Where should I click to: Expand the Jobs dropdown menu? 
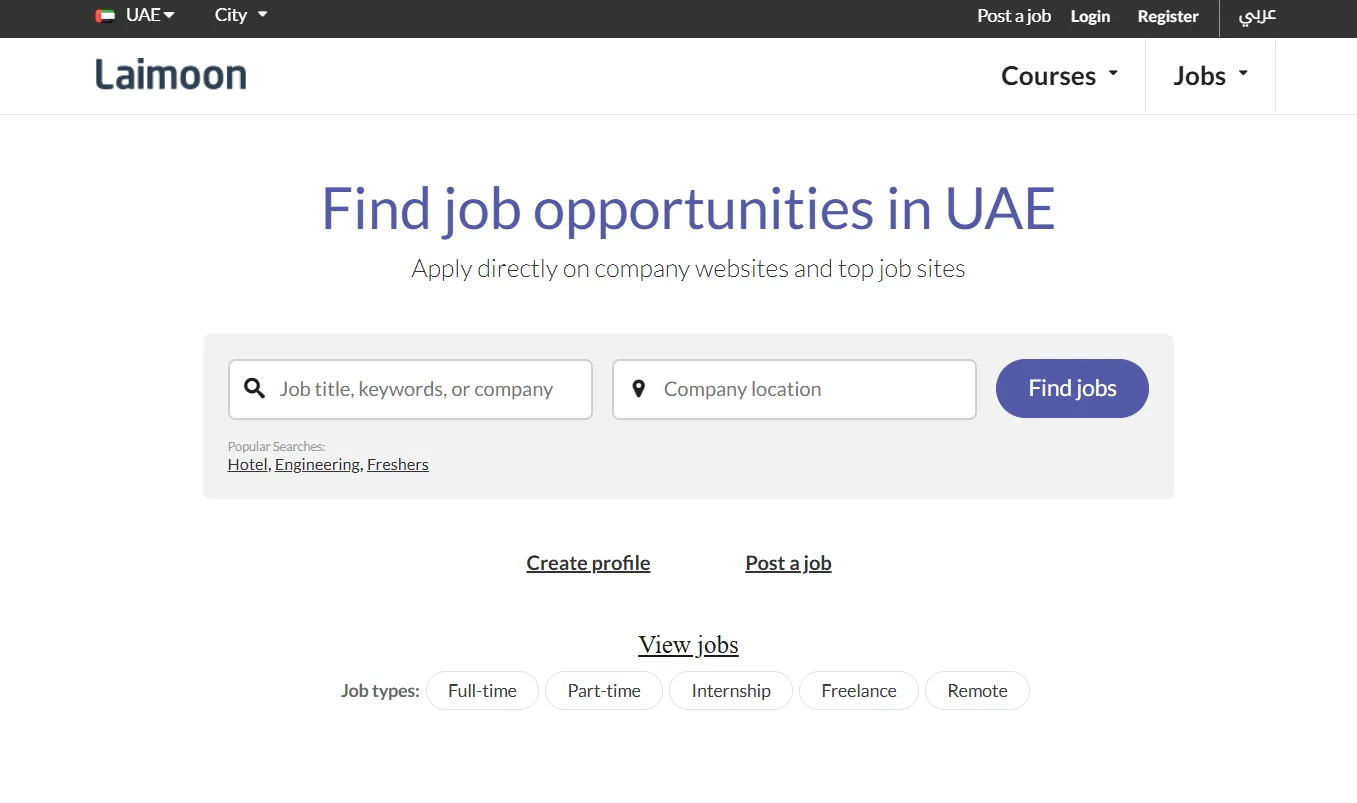click(x=1210, y=75)
